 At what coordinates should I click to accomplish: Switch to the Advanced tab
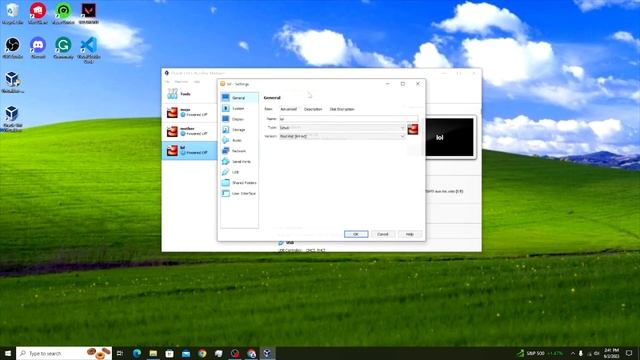pos(289,109)
